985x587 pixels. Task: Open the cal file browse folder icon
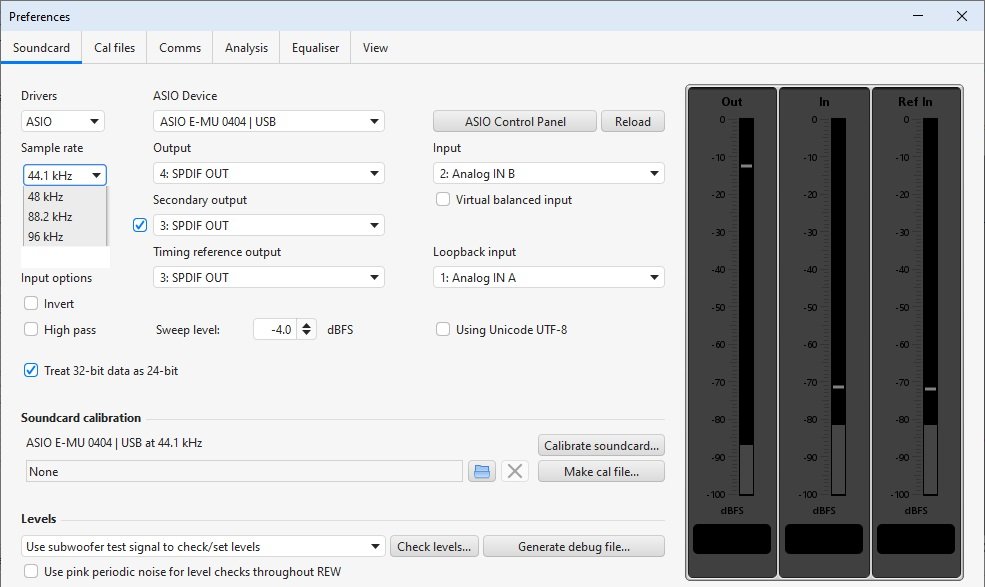(x=482, y=471)
